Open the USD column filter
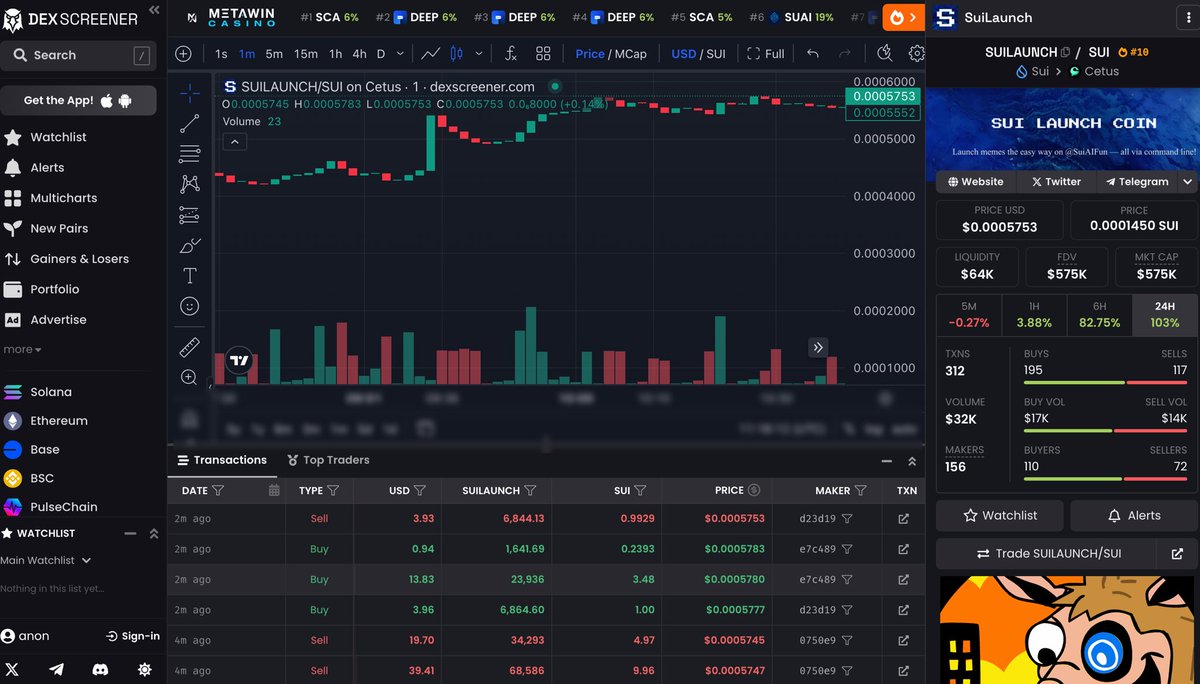 click(420, 491)
